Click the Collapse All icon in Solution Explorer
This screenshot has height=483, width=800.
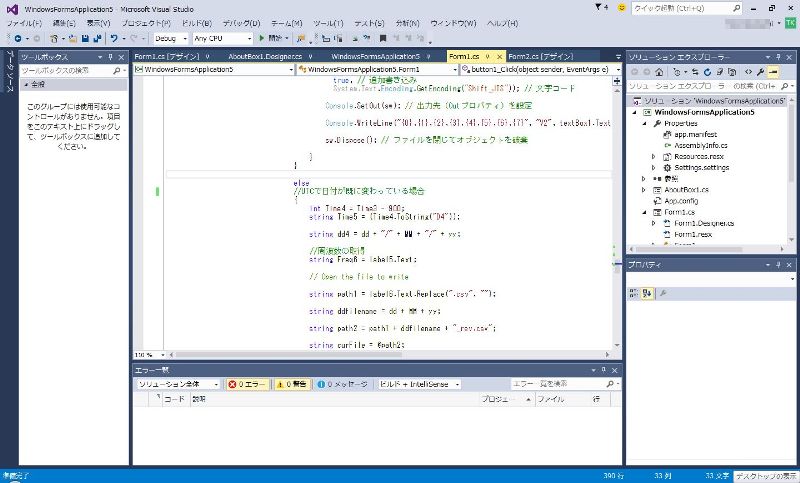pyautogui.click(x=719, y=72)
